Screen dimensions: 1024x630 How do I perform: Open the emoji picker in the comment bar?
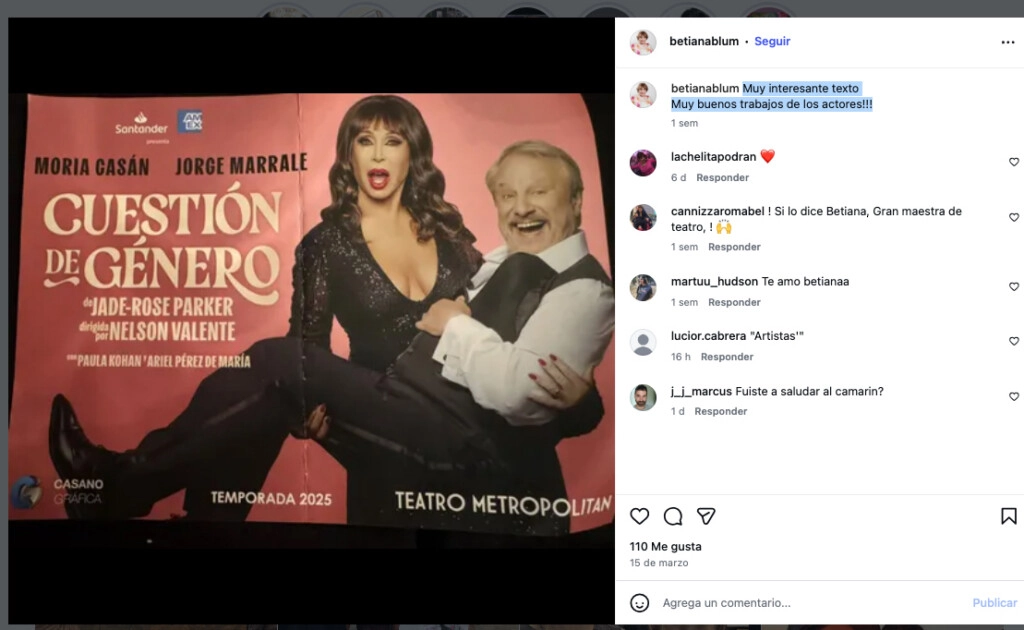640,603
